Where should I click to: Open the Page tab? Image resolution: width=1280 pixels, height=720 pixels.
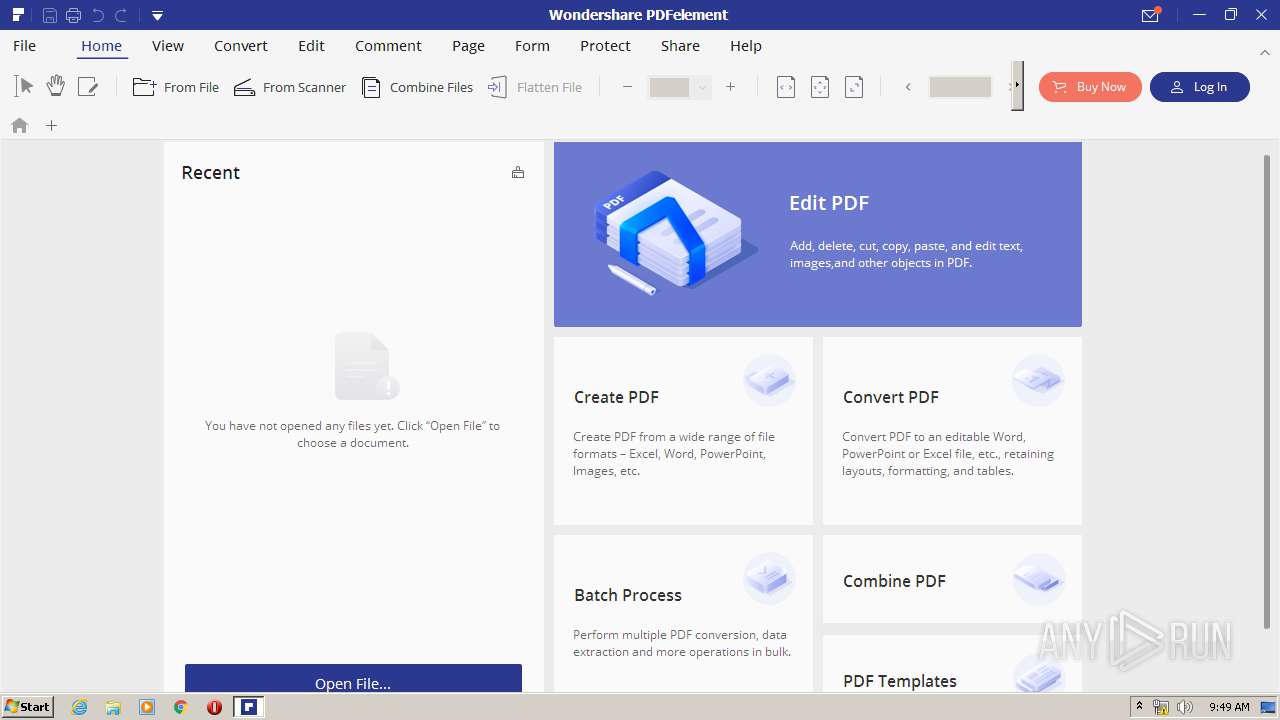point(468,45)
